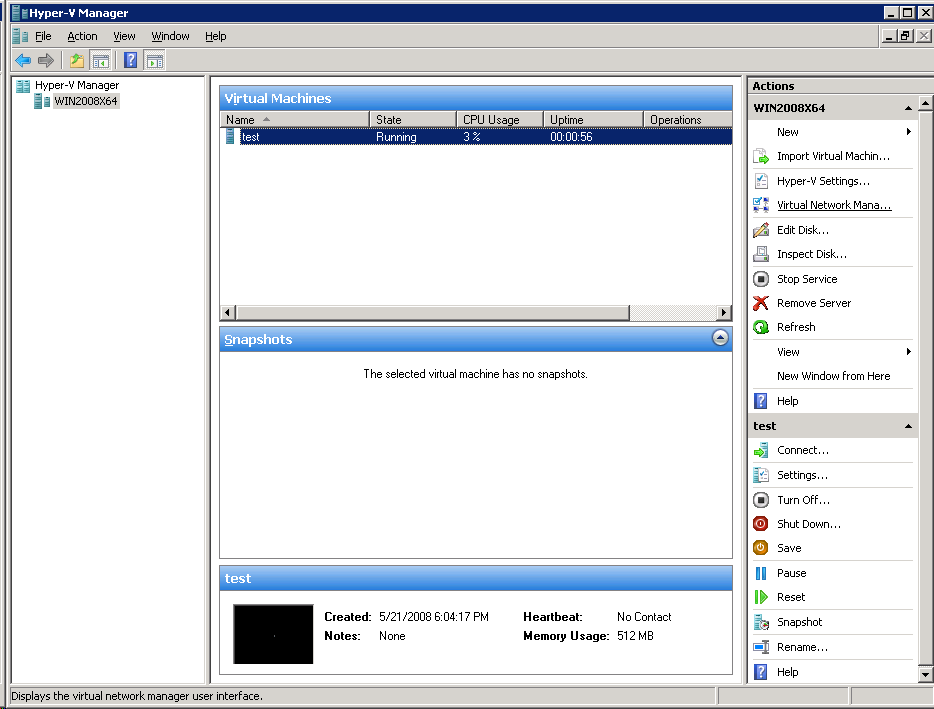Click the blue Pause icon
934x709 pixels.
(x=761, y=573)
